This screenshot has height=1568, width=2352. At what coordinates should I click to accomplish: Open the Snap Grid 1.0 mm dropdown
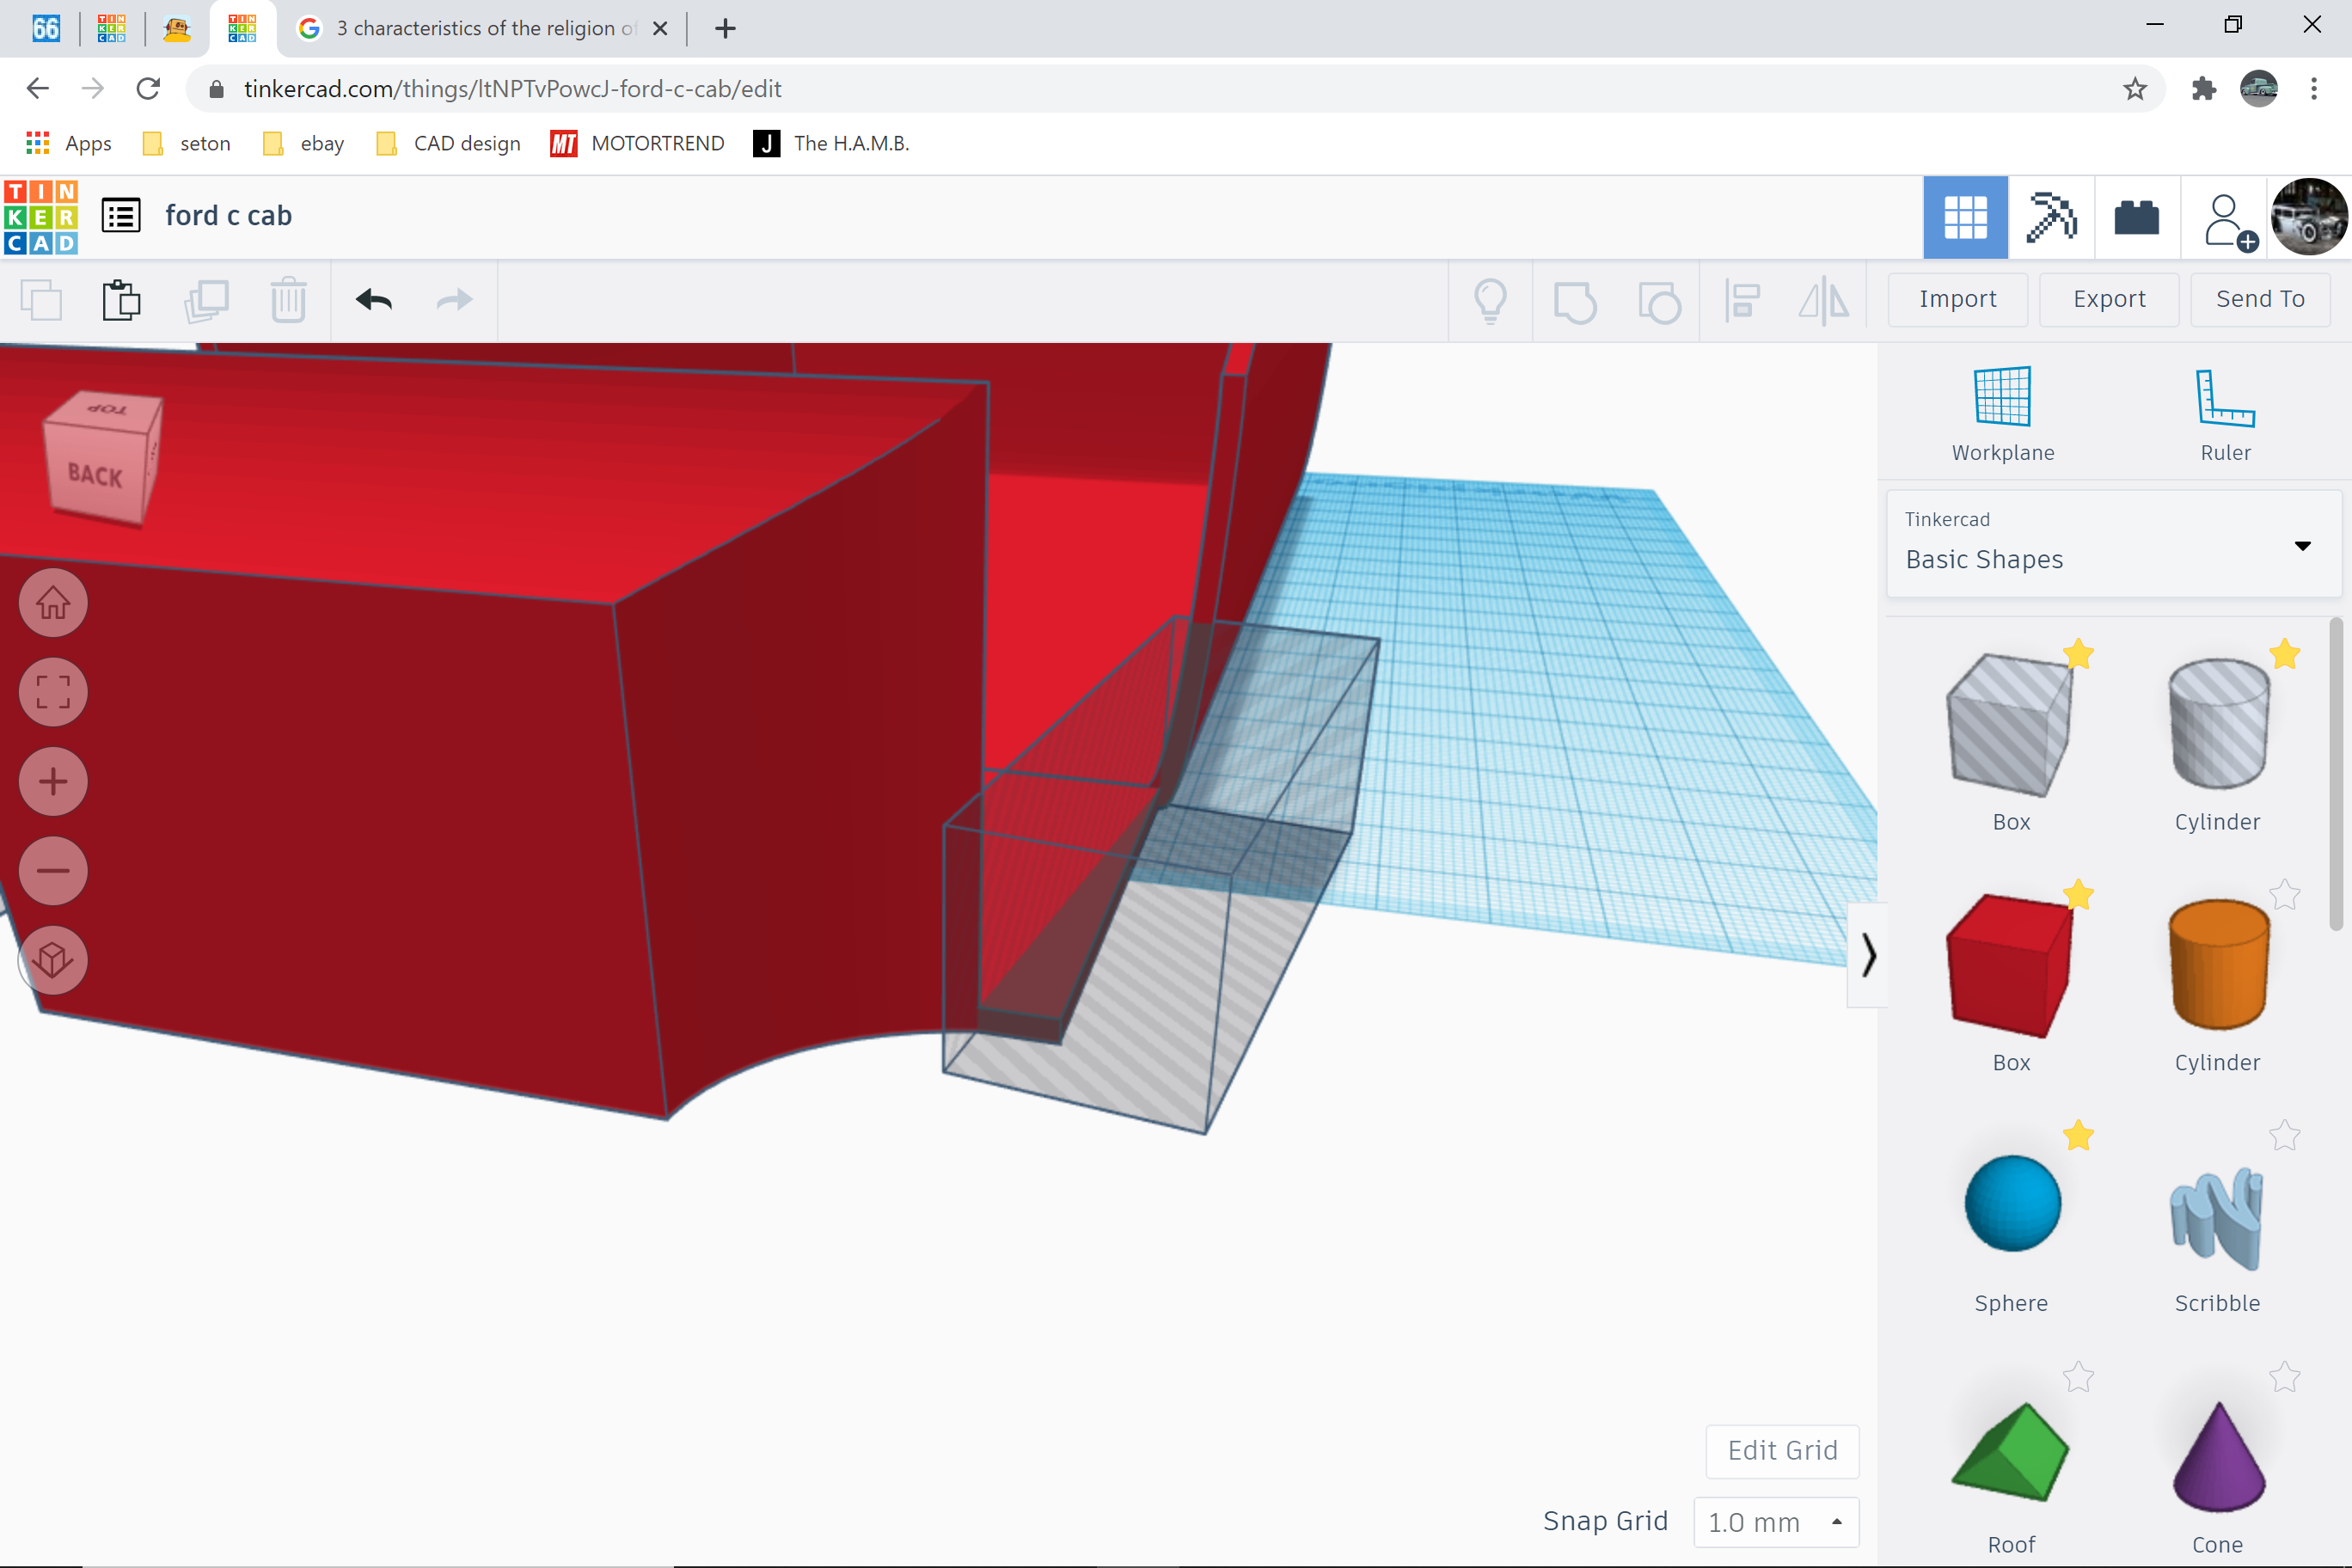tap(1776, 1522)
